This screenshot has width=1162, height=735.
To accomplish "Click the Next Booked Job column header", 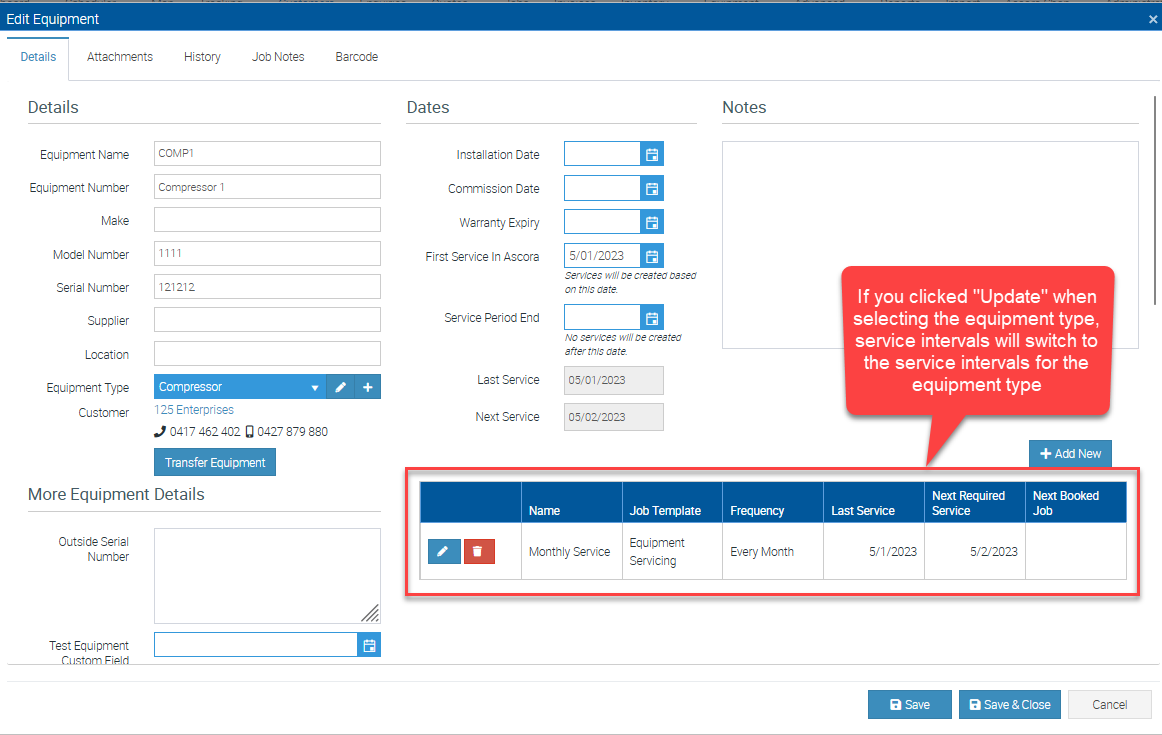I will click(x=1076, y=503).
